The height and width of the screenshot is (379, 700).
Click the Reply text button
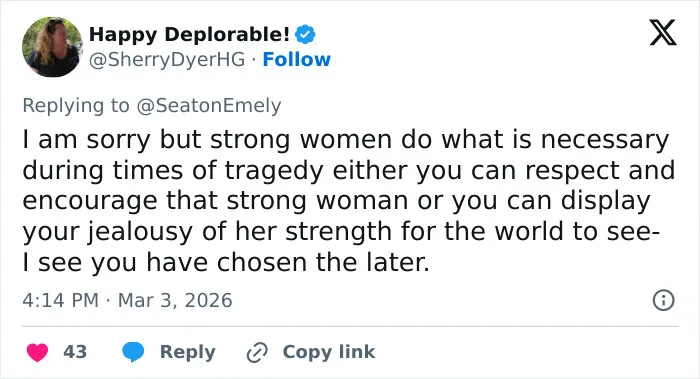point(188,352)
